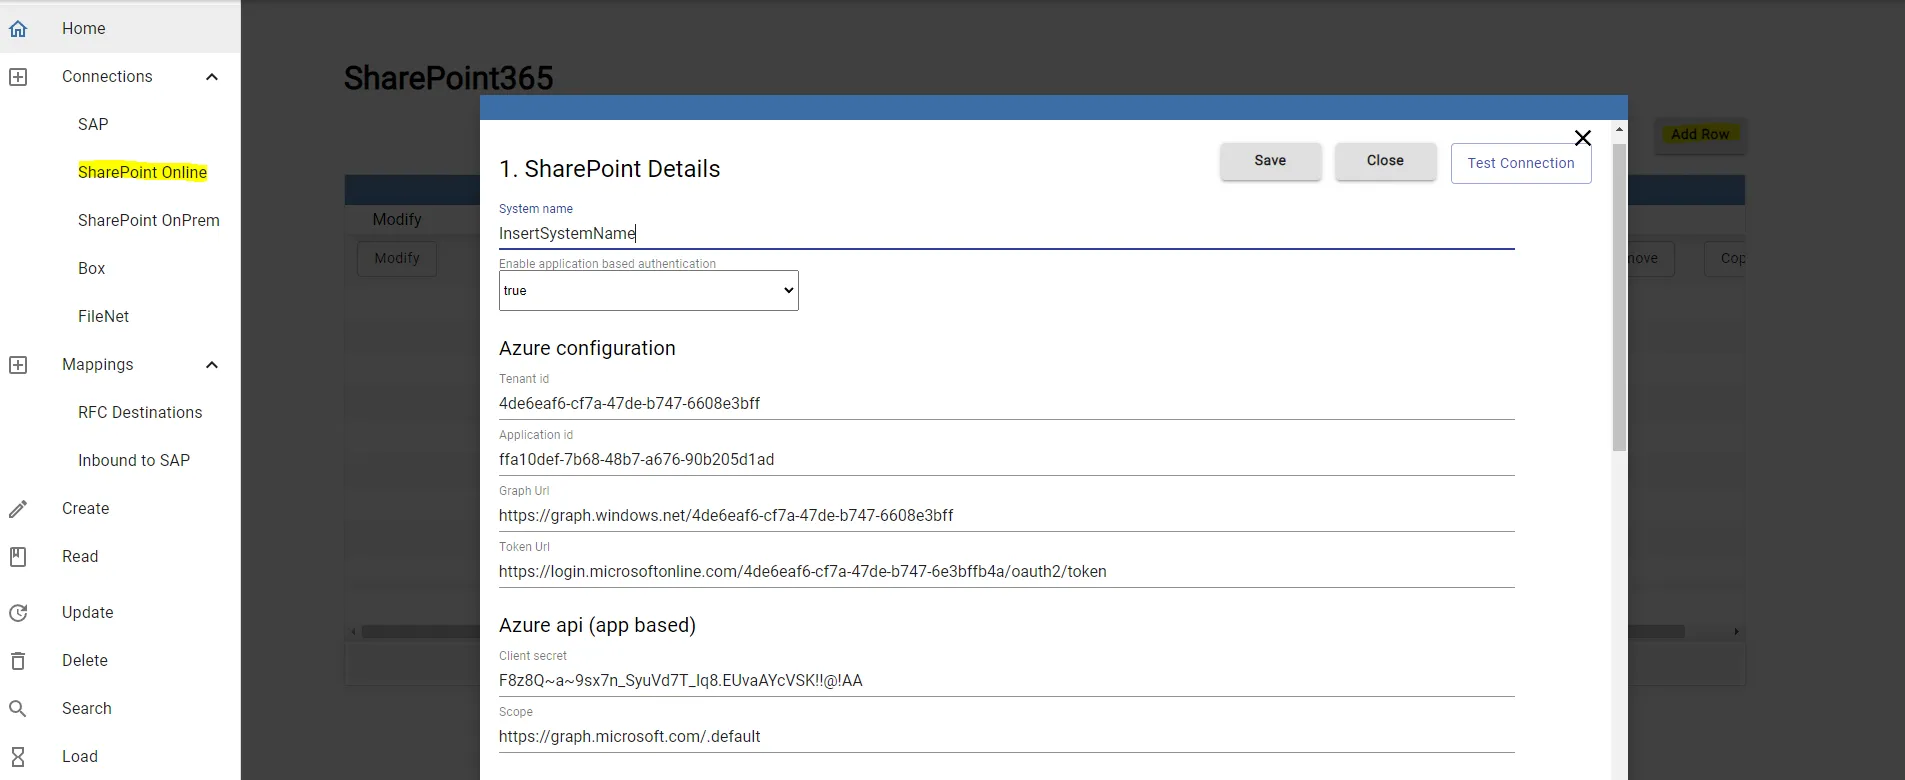Click the Scope field
Image resolution: width=1905 pixels, height=780 pixels.
(1007, 737)
